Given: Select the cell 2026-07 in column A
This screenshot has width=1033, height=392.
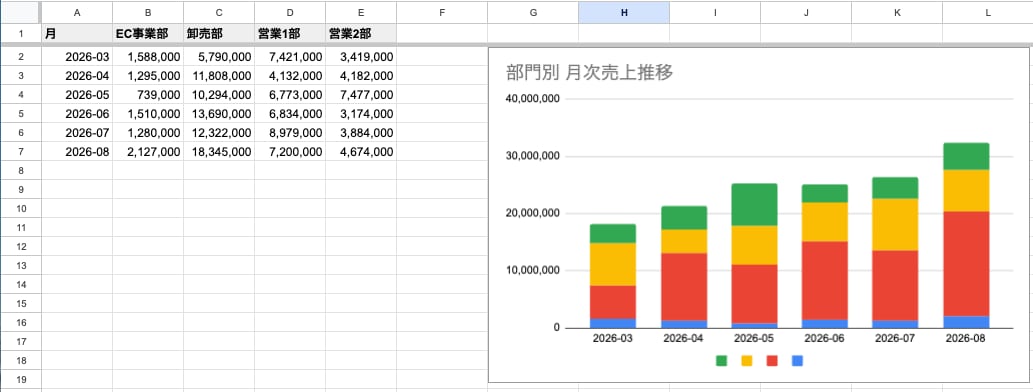Looking at the screenshot, I should [77, 133].
